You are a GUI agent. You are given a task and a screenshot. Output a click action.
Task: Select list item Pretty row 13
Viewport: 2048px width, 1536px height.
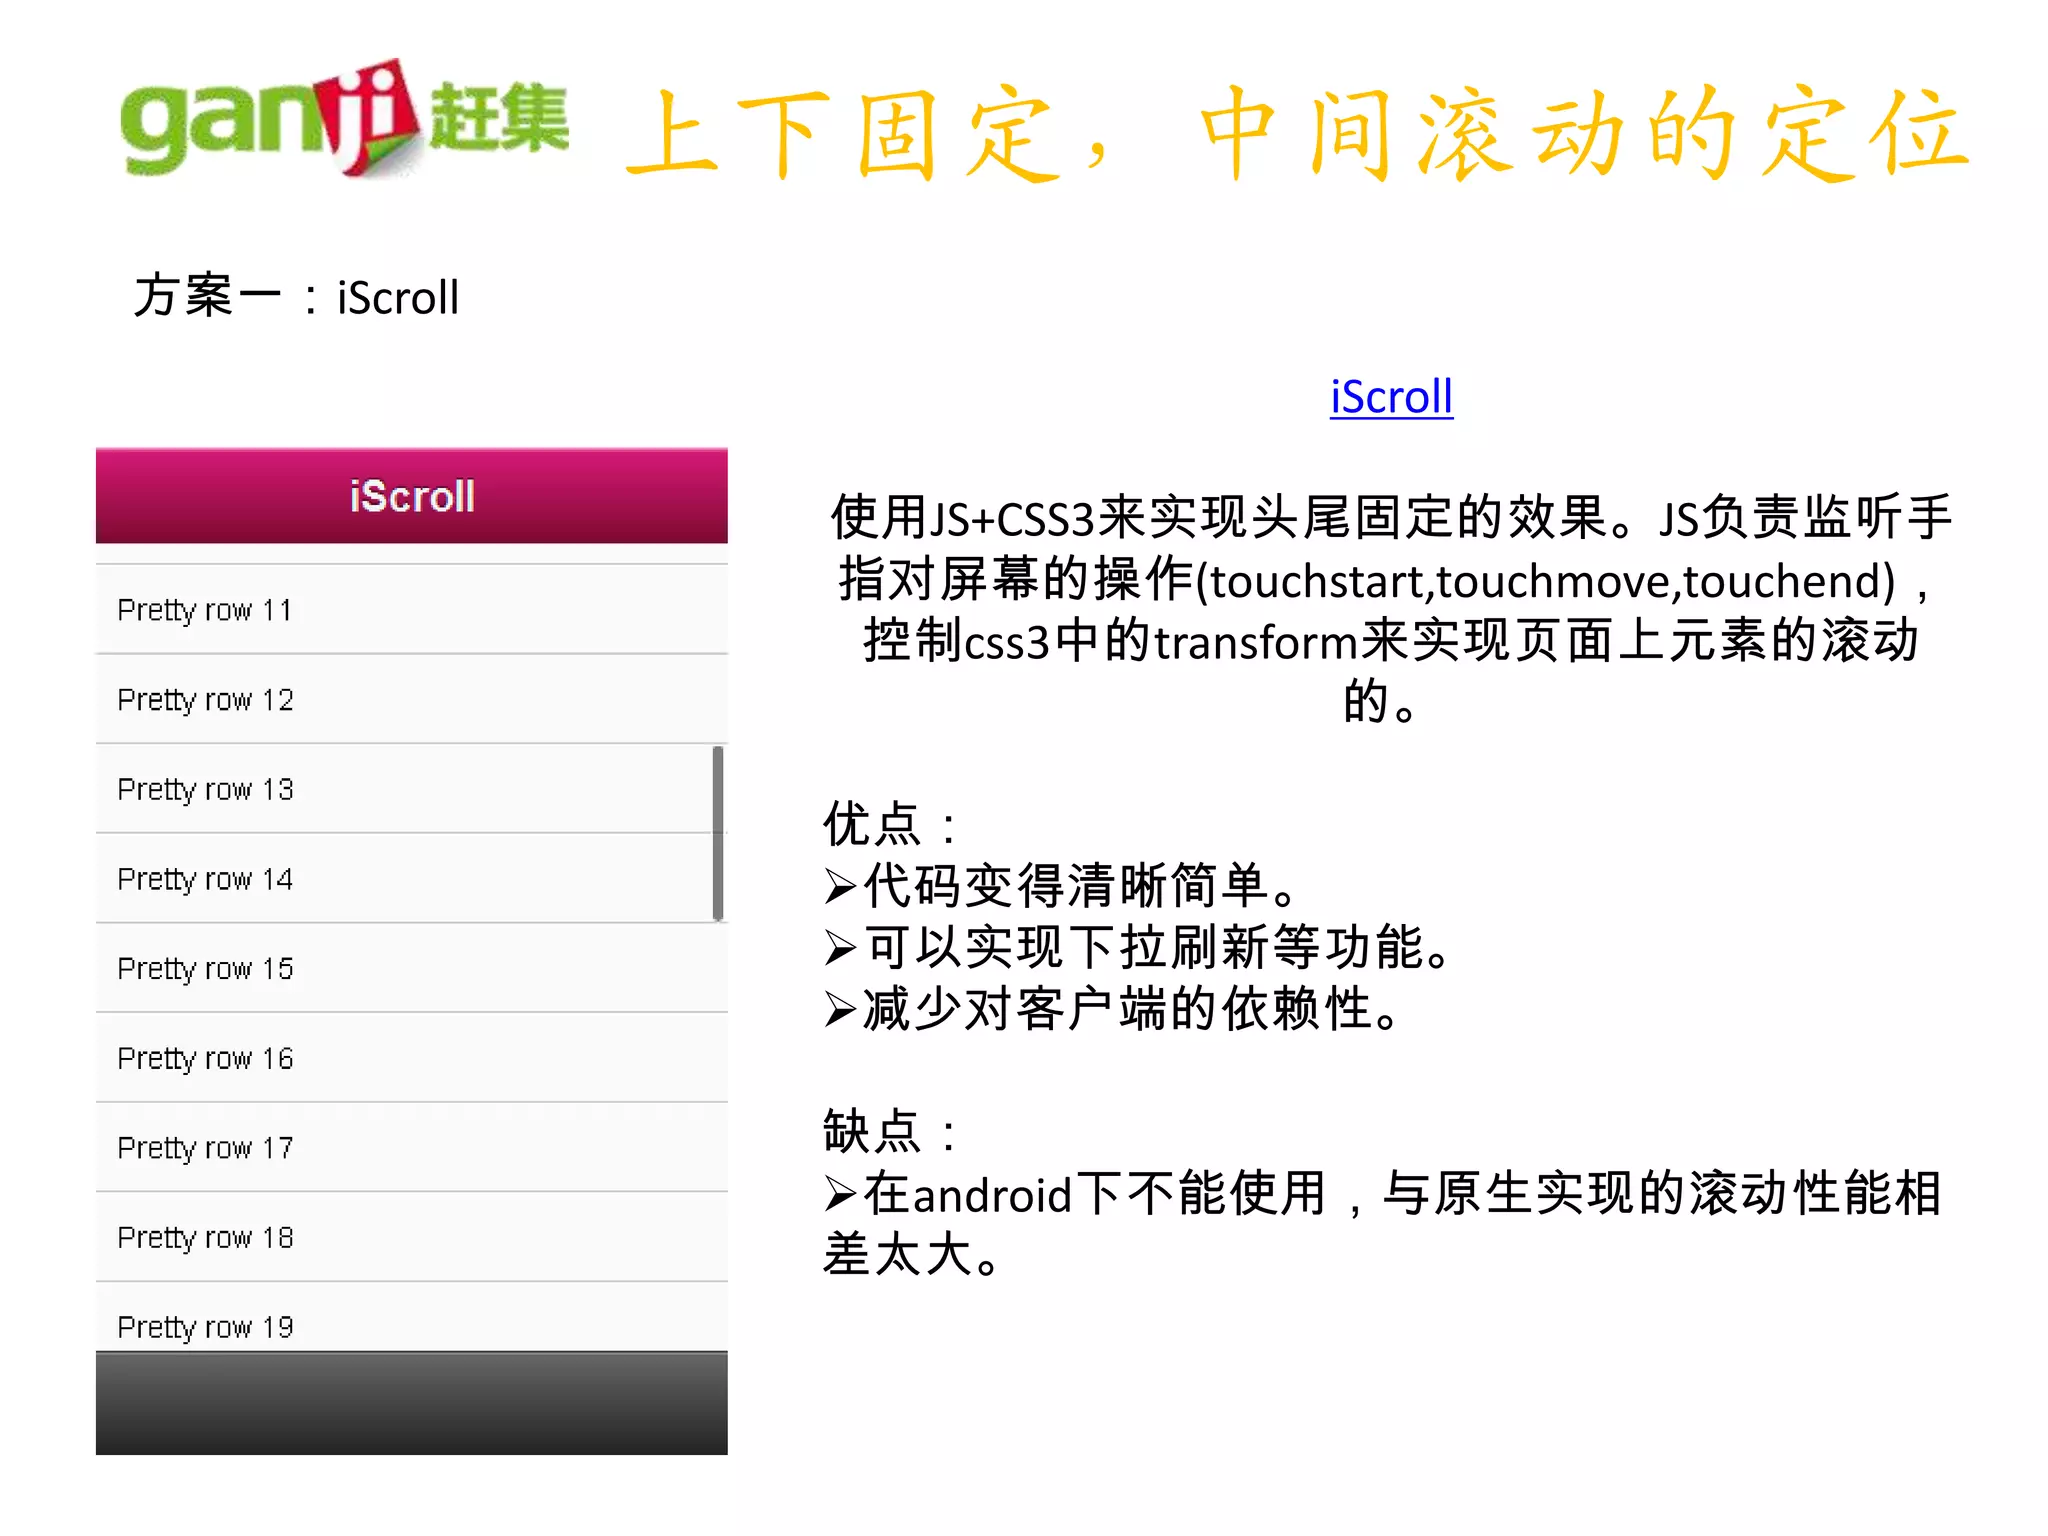pyautogui.click(x=412, y=789)
